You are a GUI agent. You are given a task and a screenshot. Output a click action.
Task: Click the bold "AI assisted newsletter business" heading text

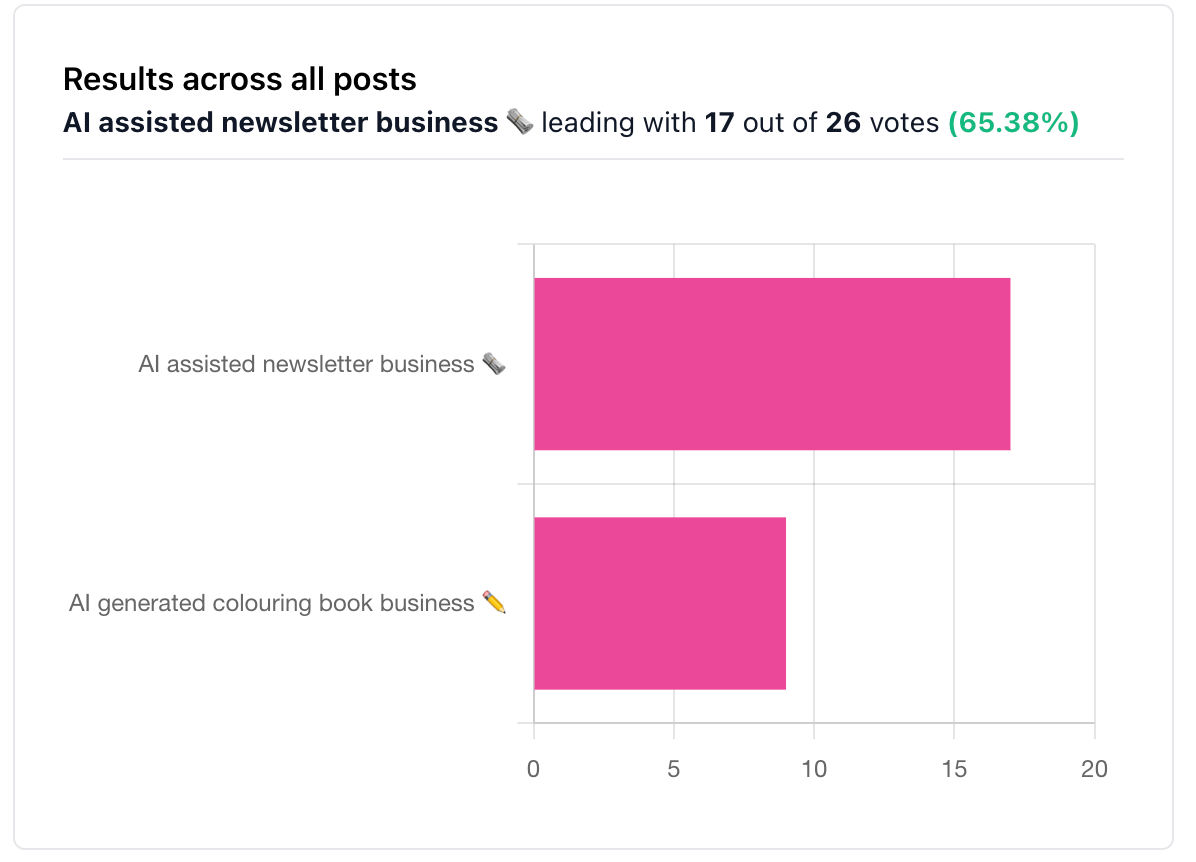280,123
